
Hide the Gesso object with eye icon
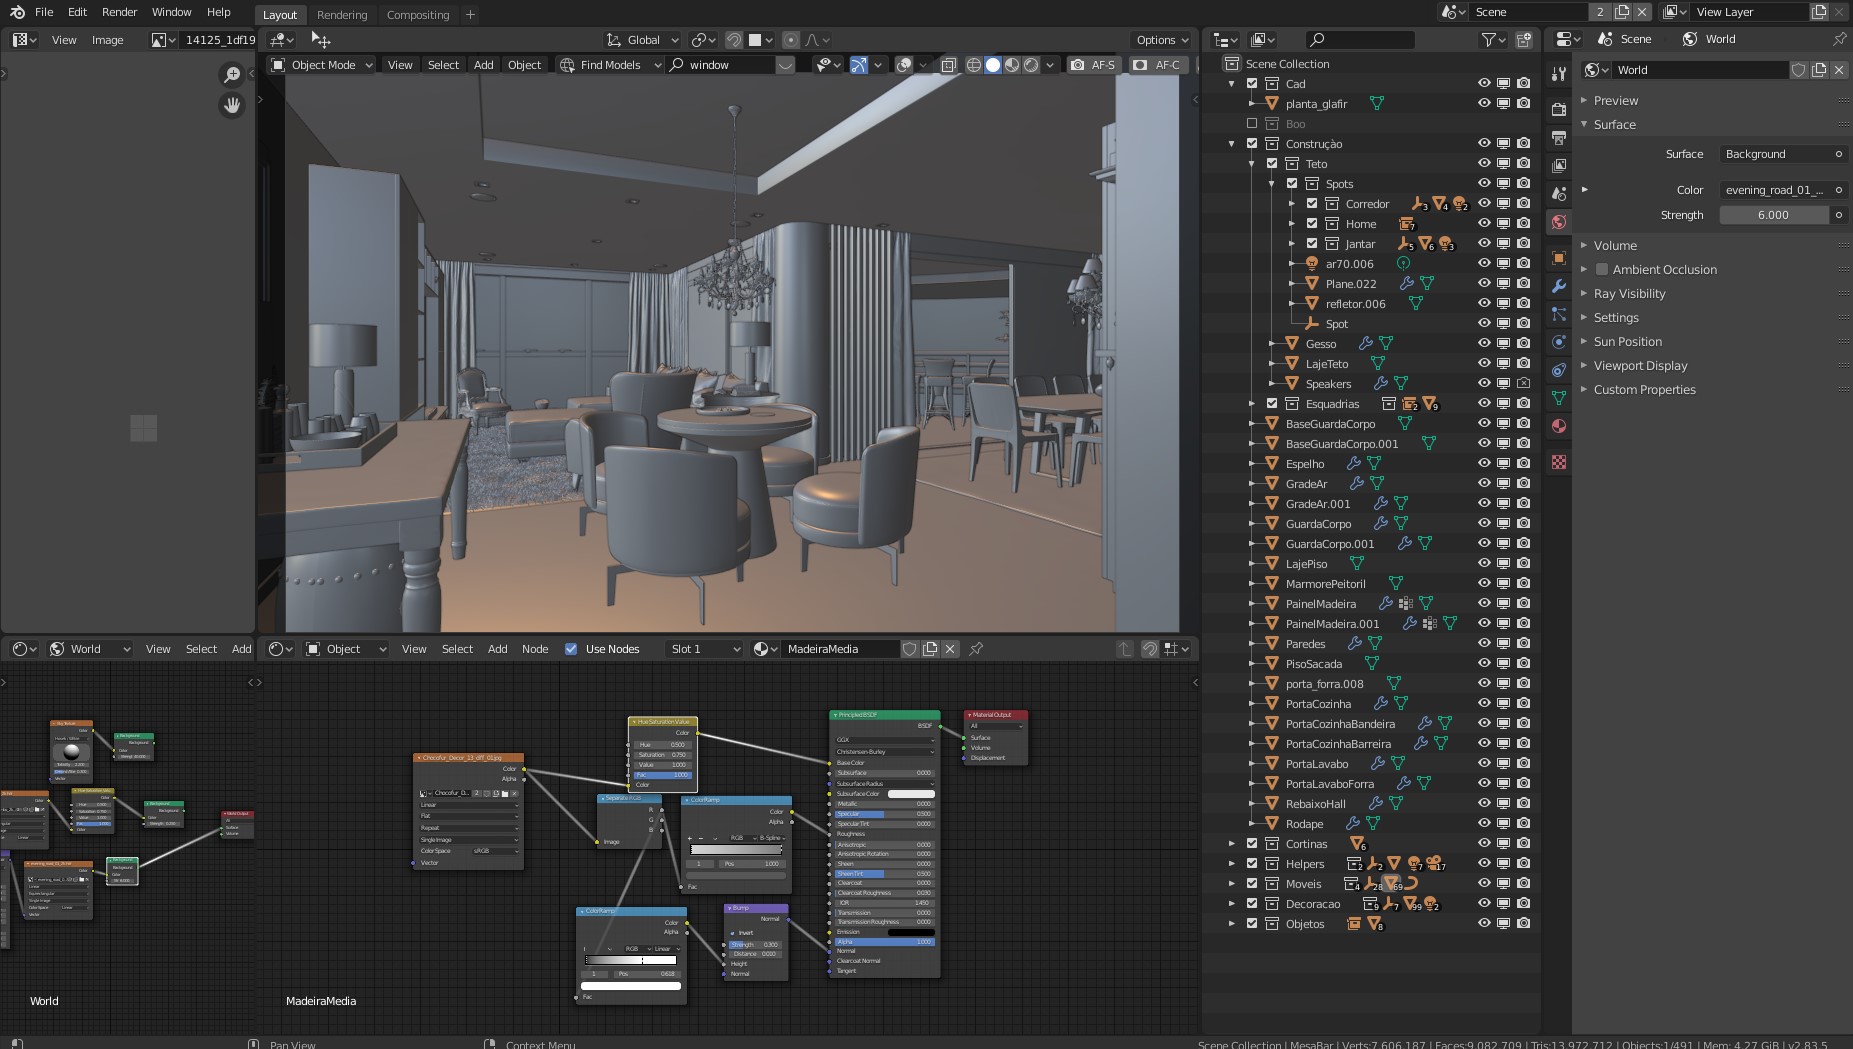tap(1484, 344)
